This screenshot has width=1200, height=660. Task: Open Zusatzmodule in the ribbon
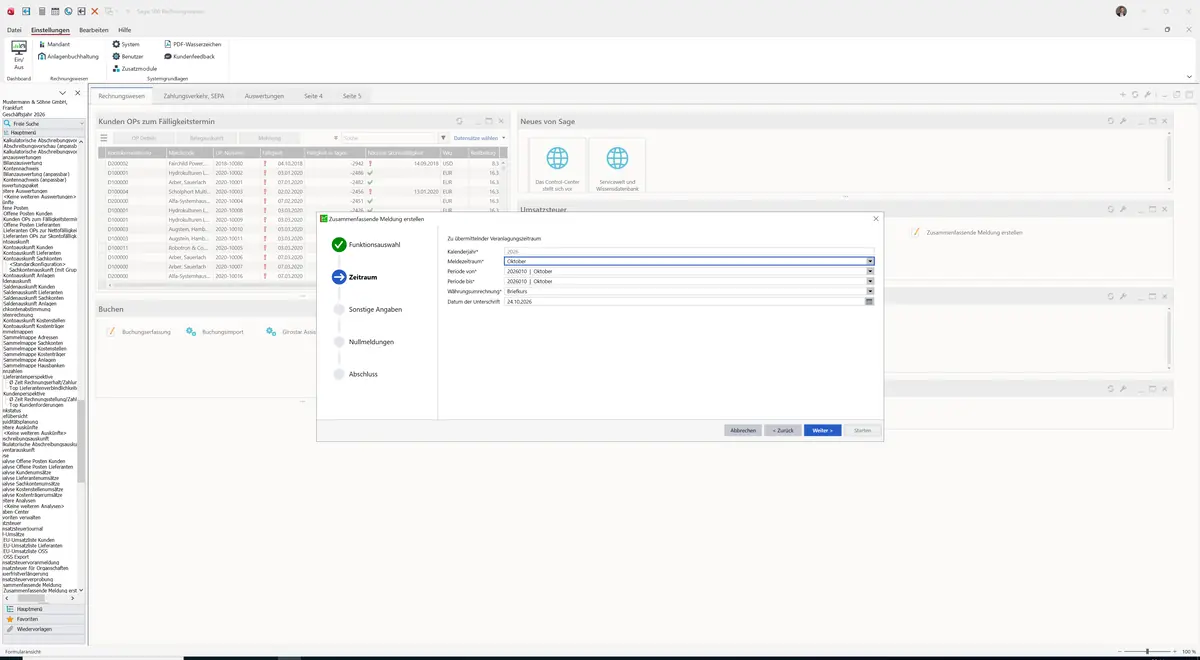click(x=134, y=68)
